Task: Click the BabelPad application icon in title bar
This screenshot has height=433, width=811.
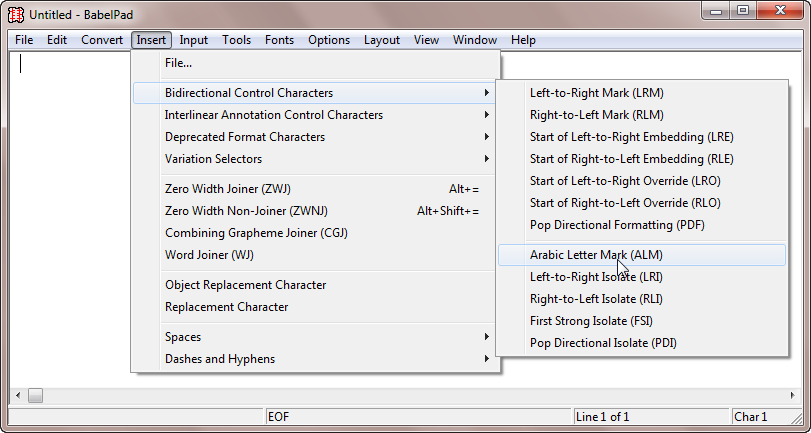Action: (16, 14)
